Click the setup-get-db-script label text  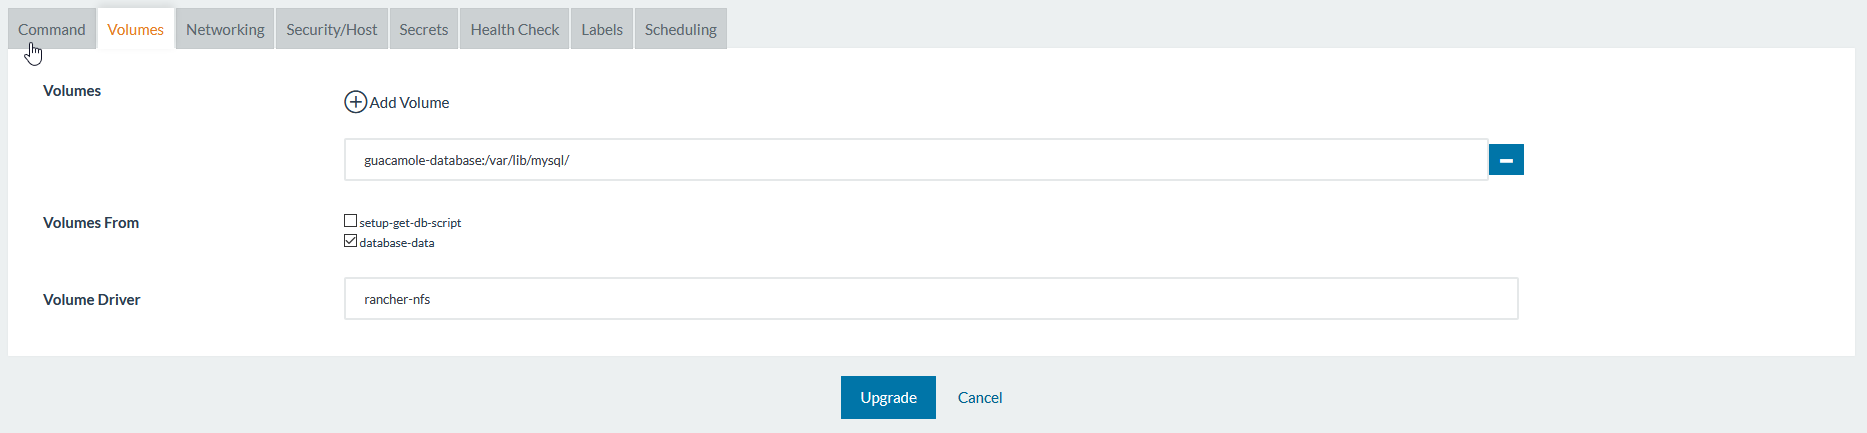click(410, 223)
